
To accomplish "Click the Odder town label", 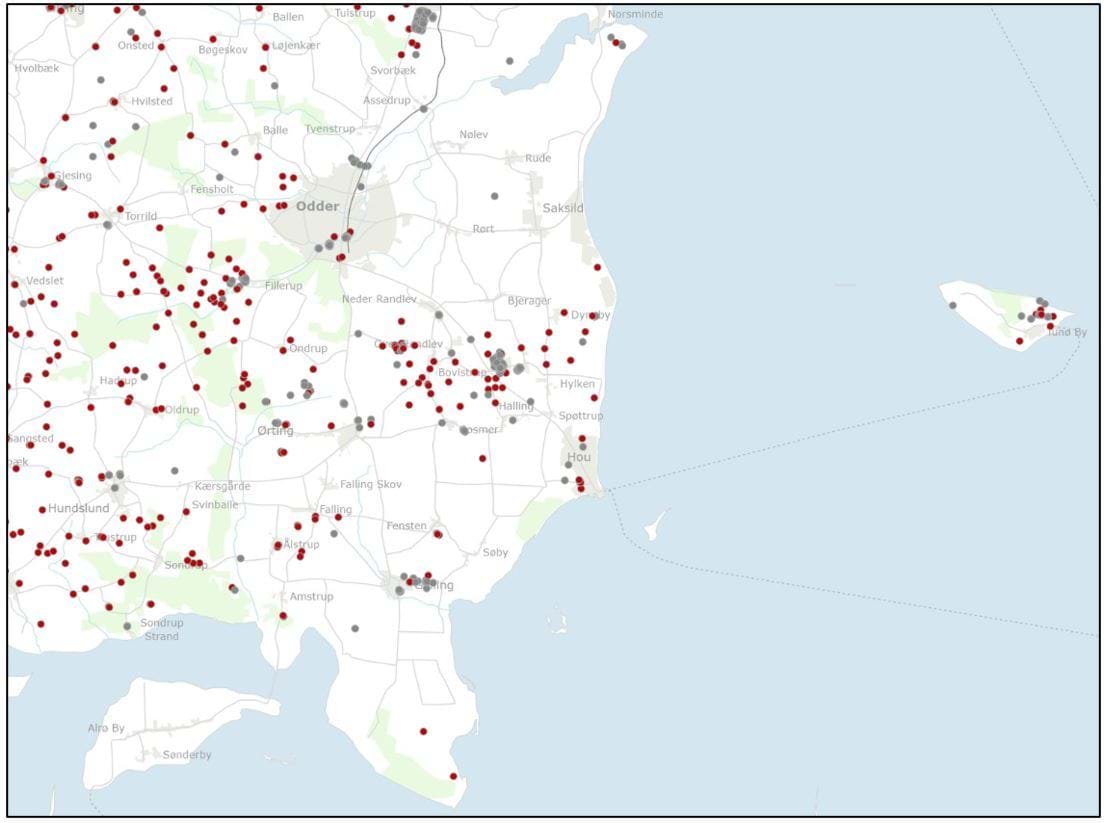I will pyautogui.click(x=317, y=207).
